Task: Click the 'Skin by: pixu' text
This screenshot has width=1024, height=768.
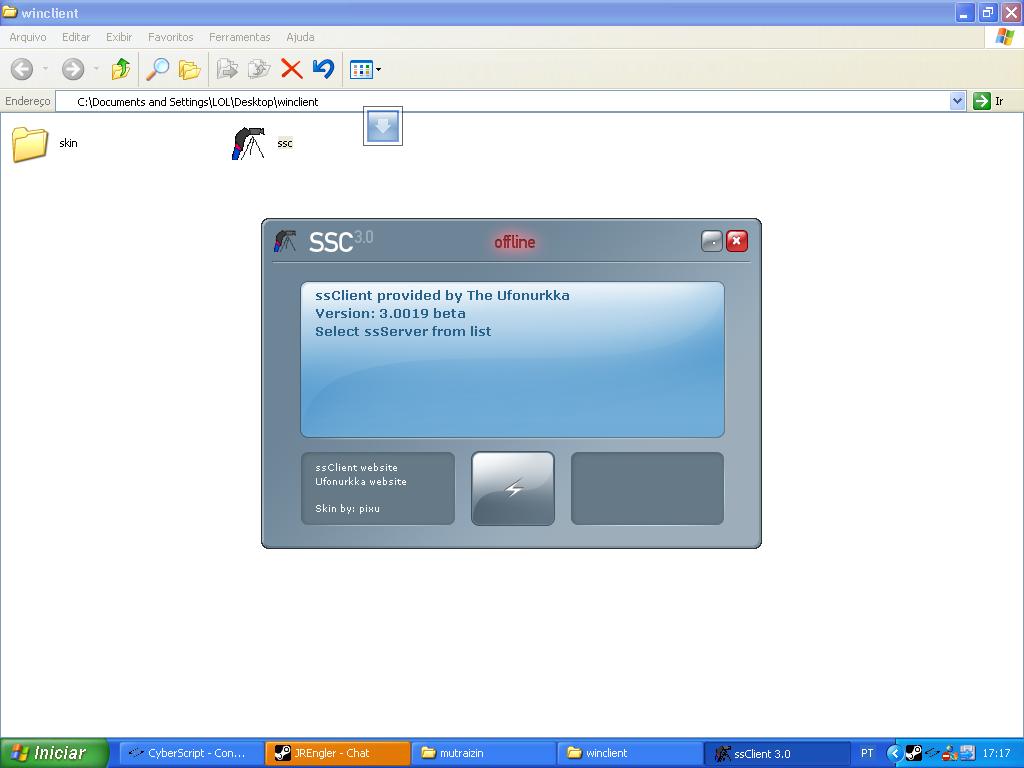Action: [347, 508]
